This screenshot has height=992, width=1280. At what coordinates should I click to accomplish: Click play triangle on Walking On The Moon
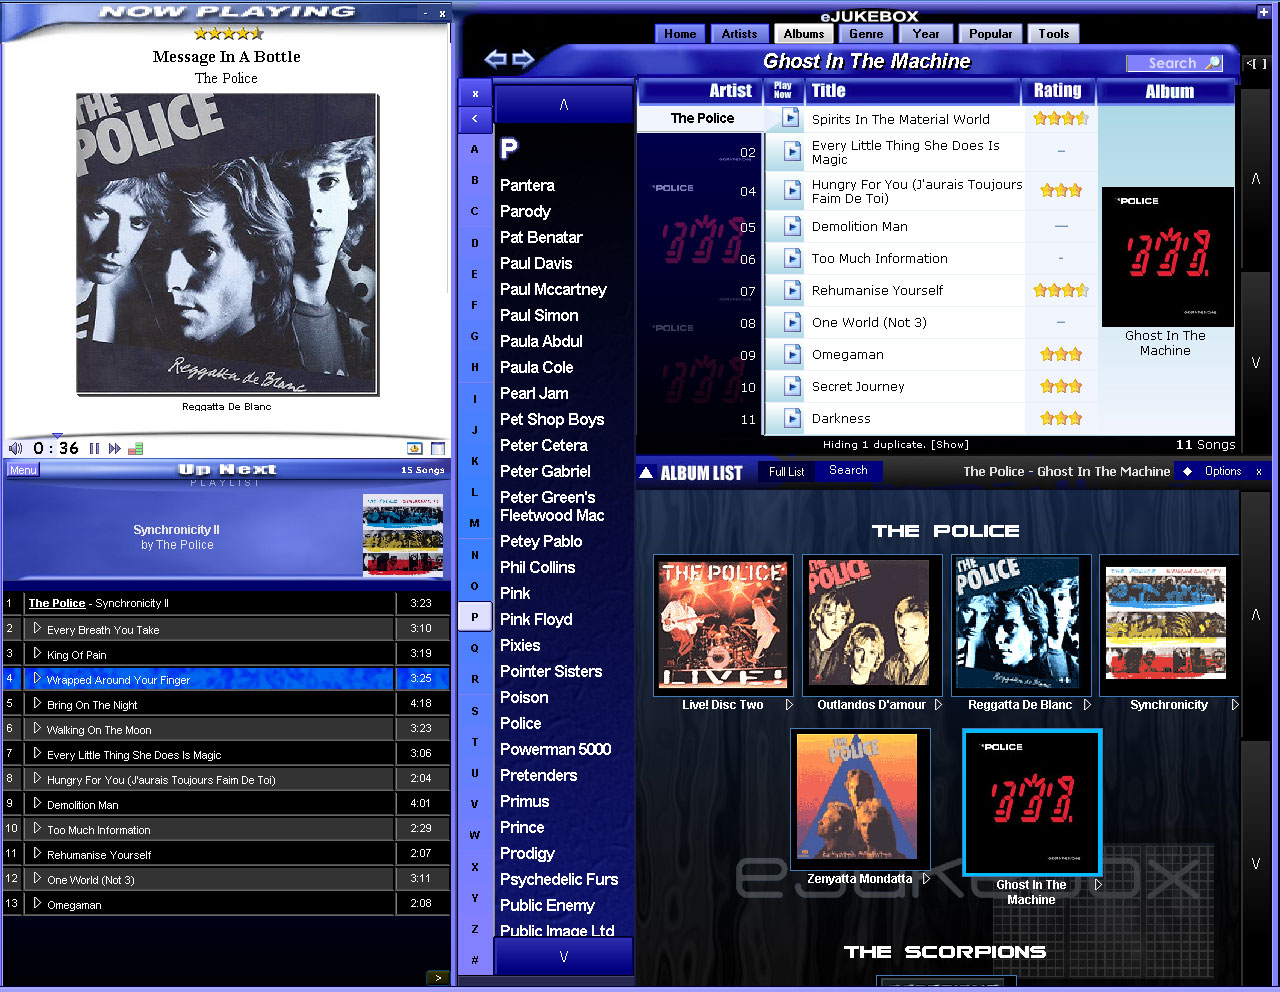pos(37,729)
